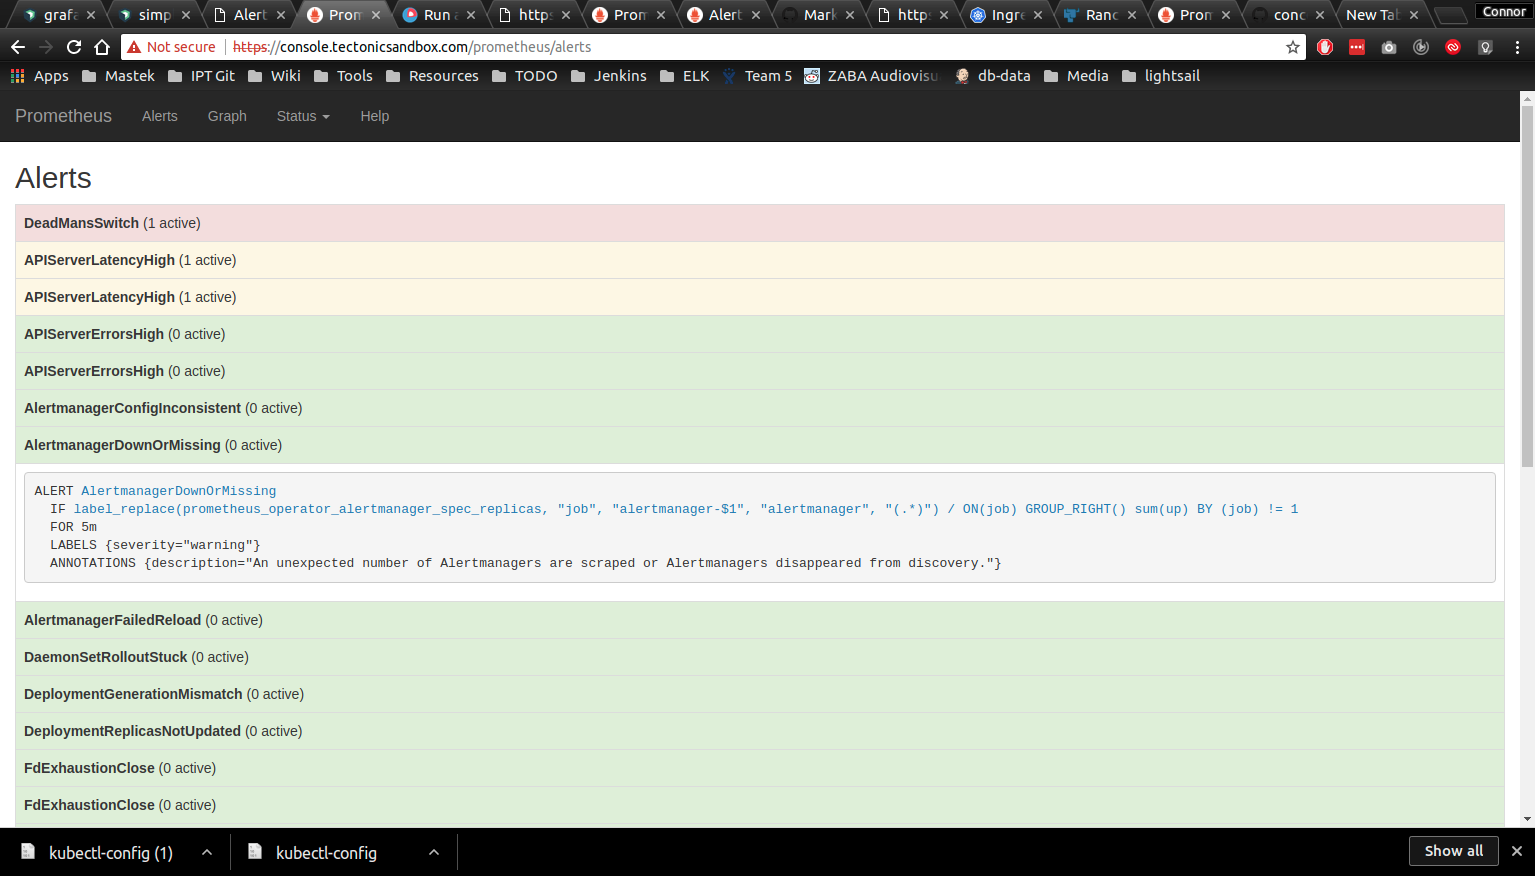Click the camera screenshot extension icon
Image resolution: width=1535 pixels, height=876 pixels.
tap(1389, 47)
